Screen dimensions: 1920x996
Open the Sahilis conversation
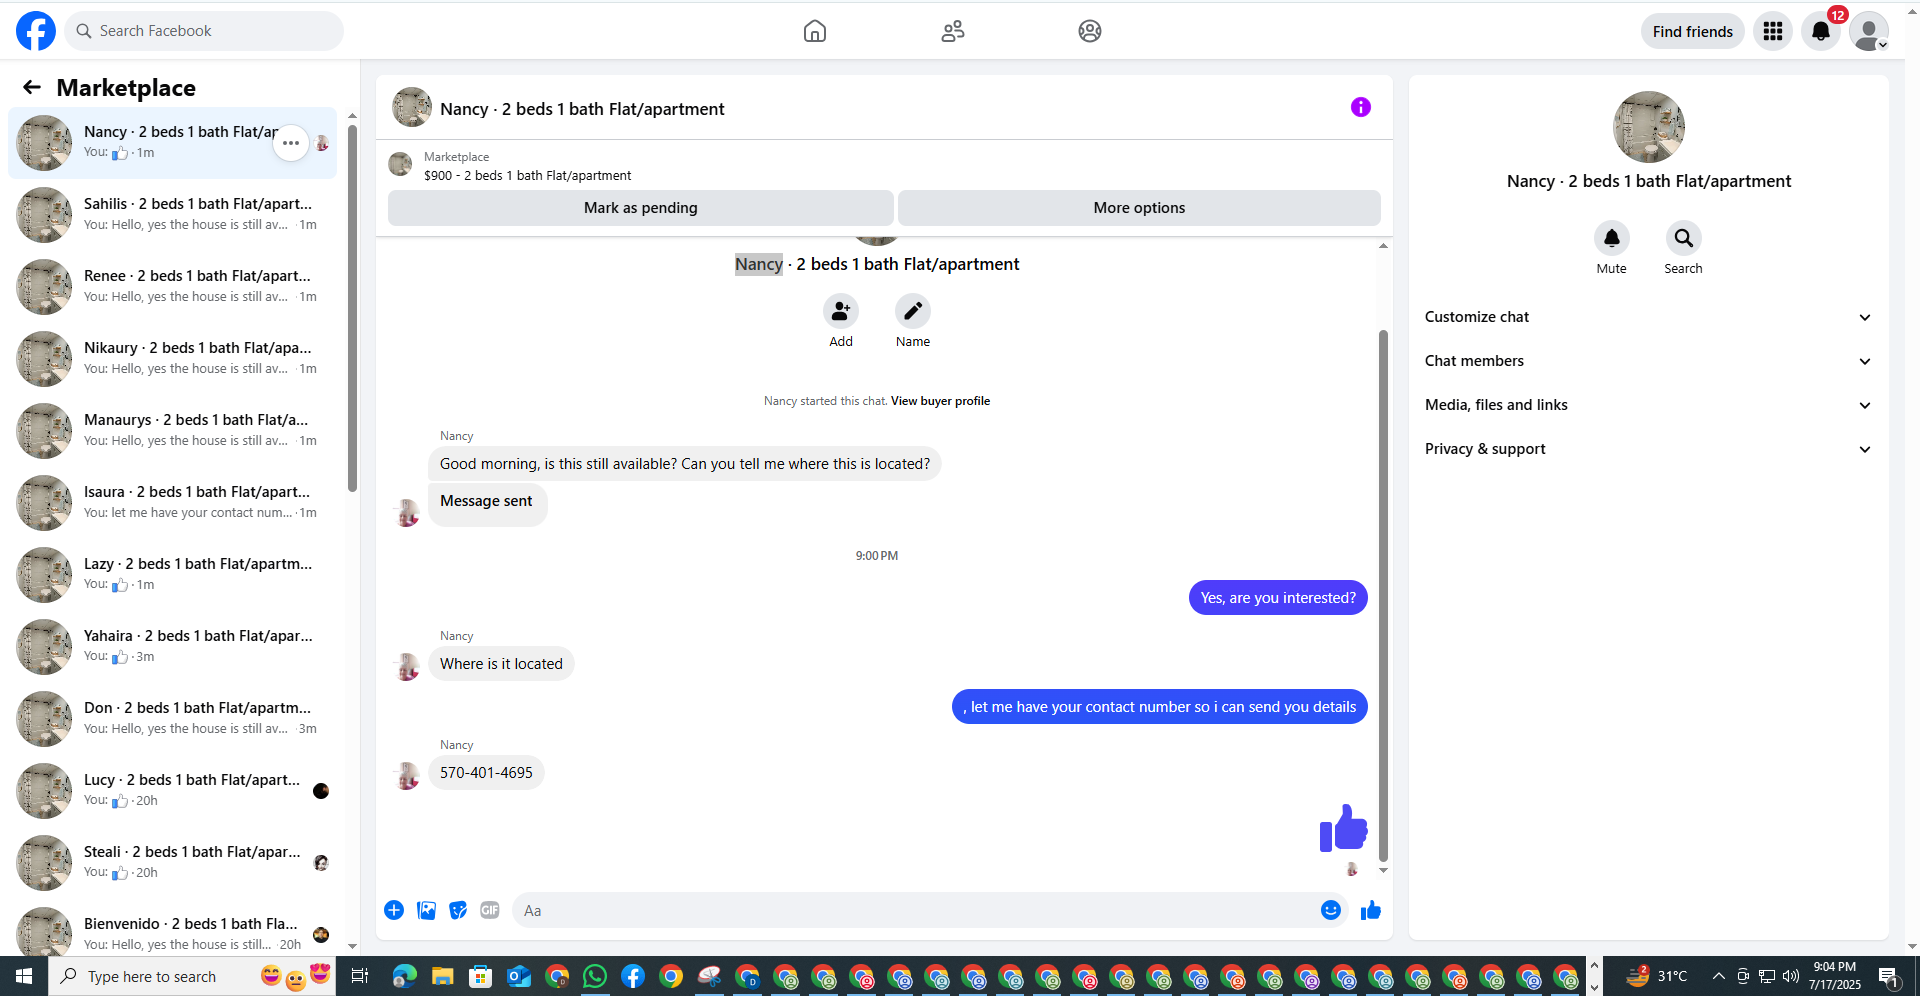(x=173, y=215)
